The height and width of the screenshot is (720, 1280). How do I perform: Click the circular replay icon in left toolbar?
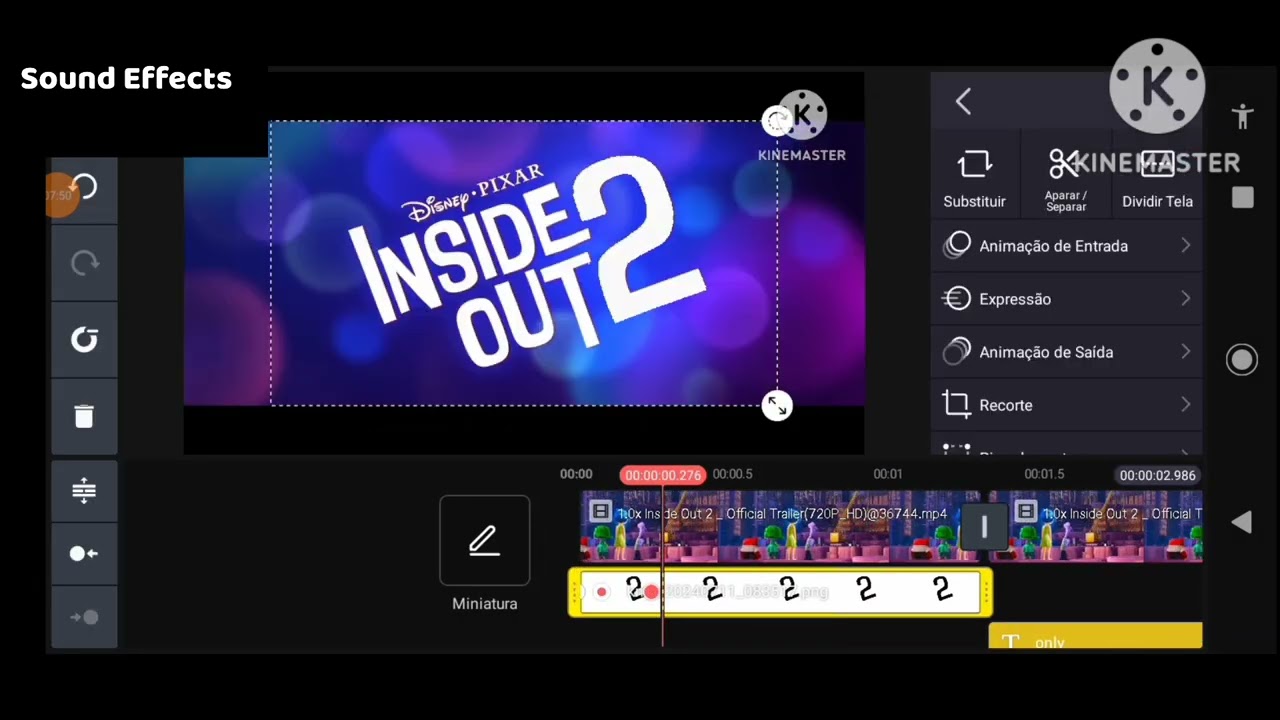(84, 340)
